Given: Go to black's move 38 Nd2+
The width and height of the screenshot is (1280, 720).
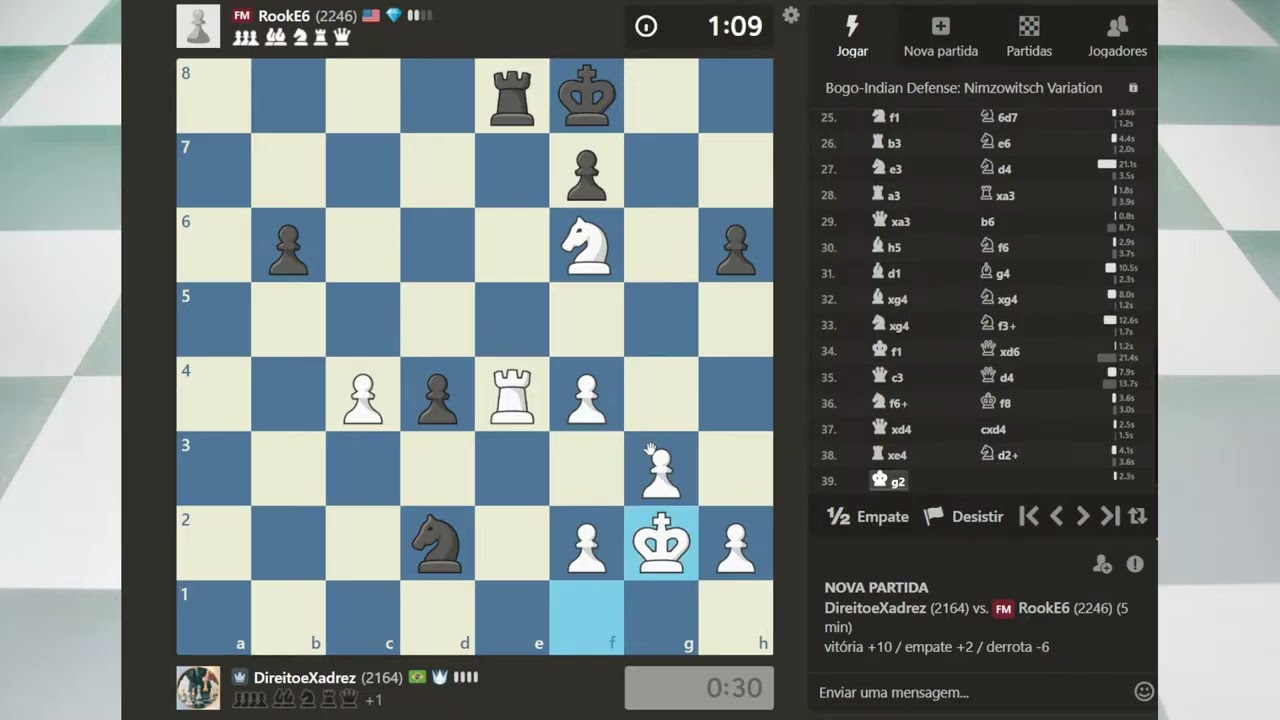Looking at the screenshot, I should coord(998,455).
